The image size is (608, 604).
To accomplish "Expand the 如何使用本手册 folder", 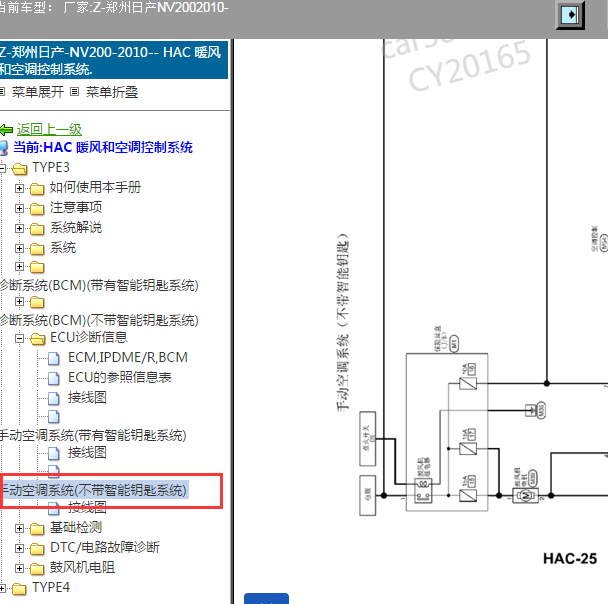I will click(19, 188).
